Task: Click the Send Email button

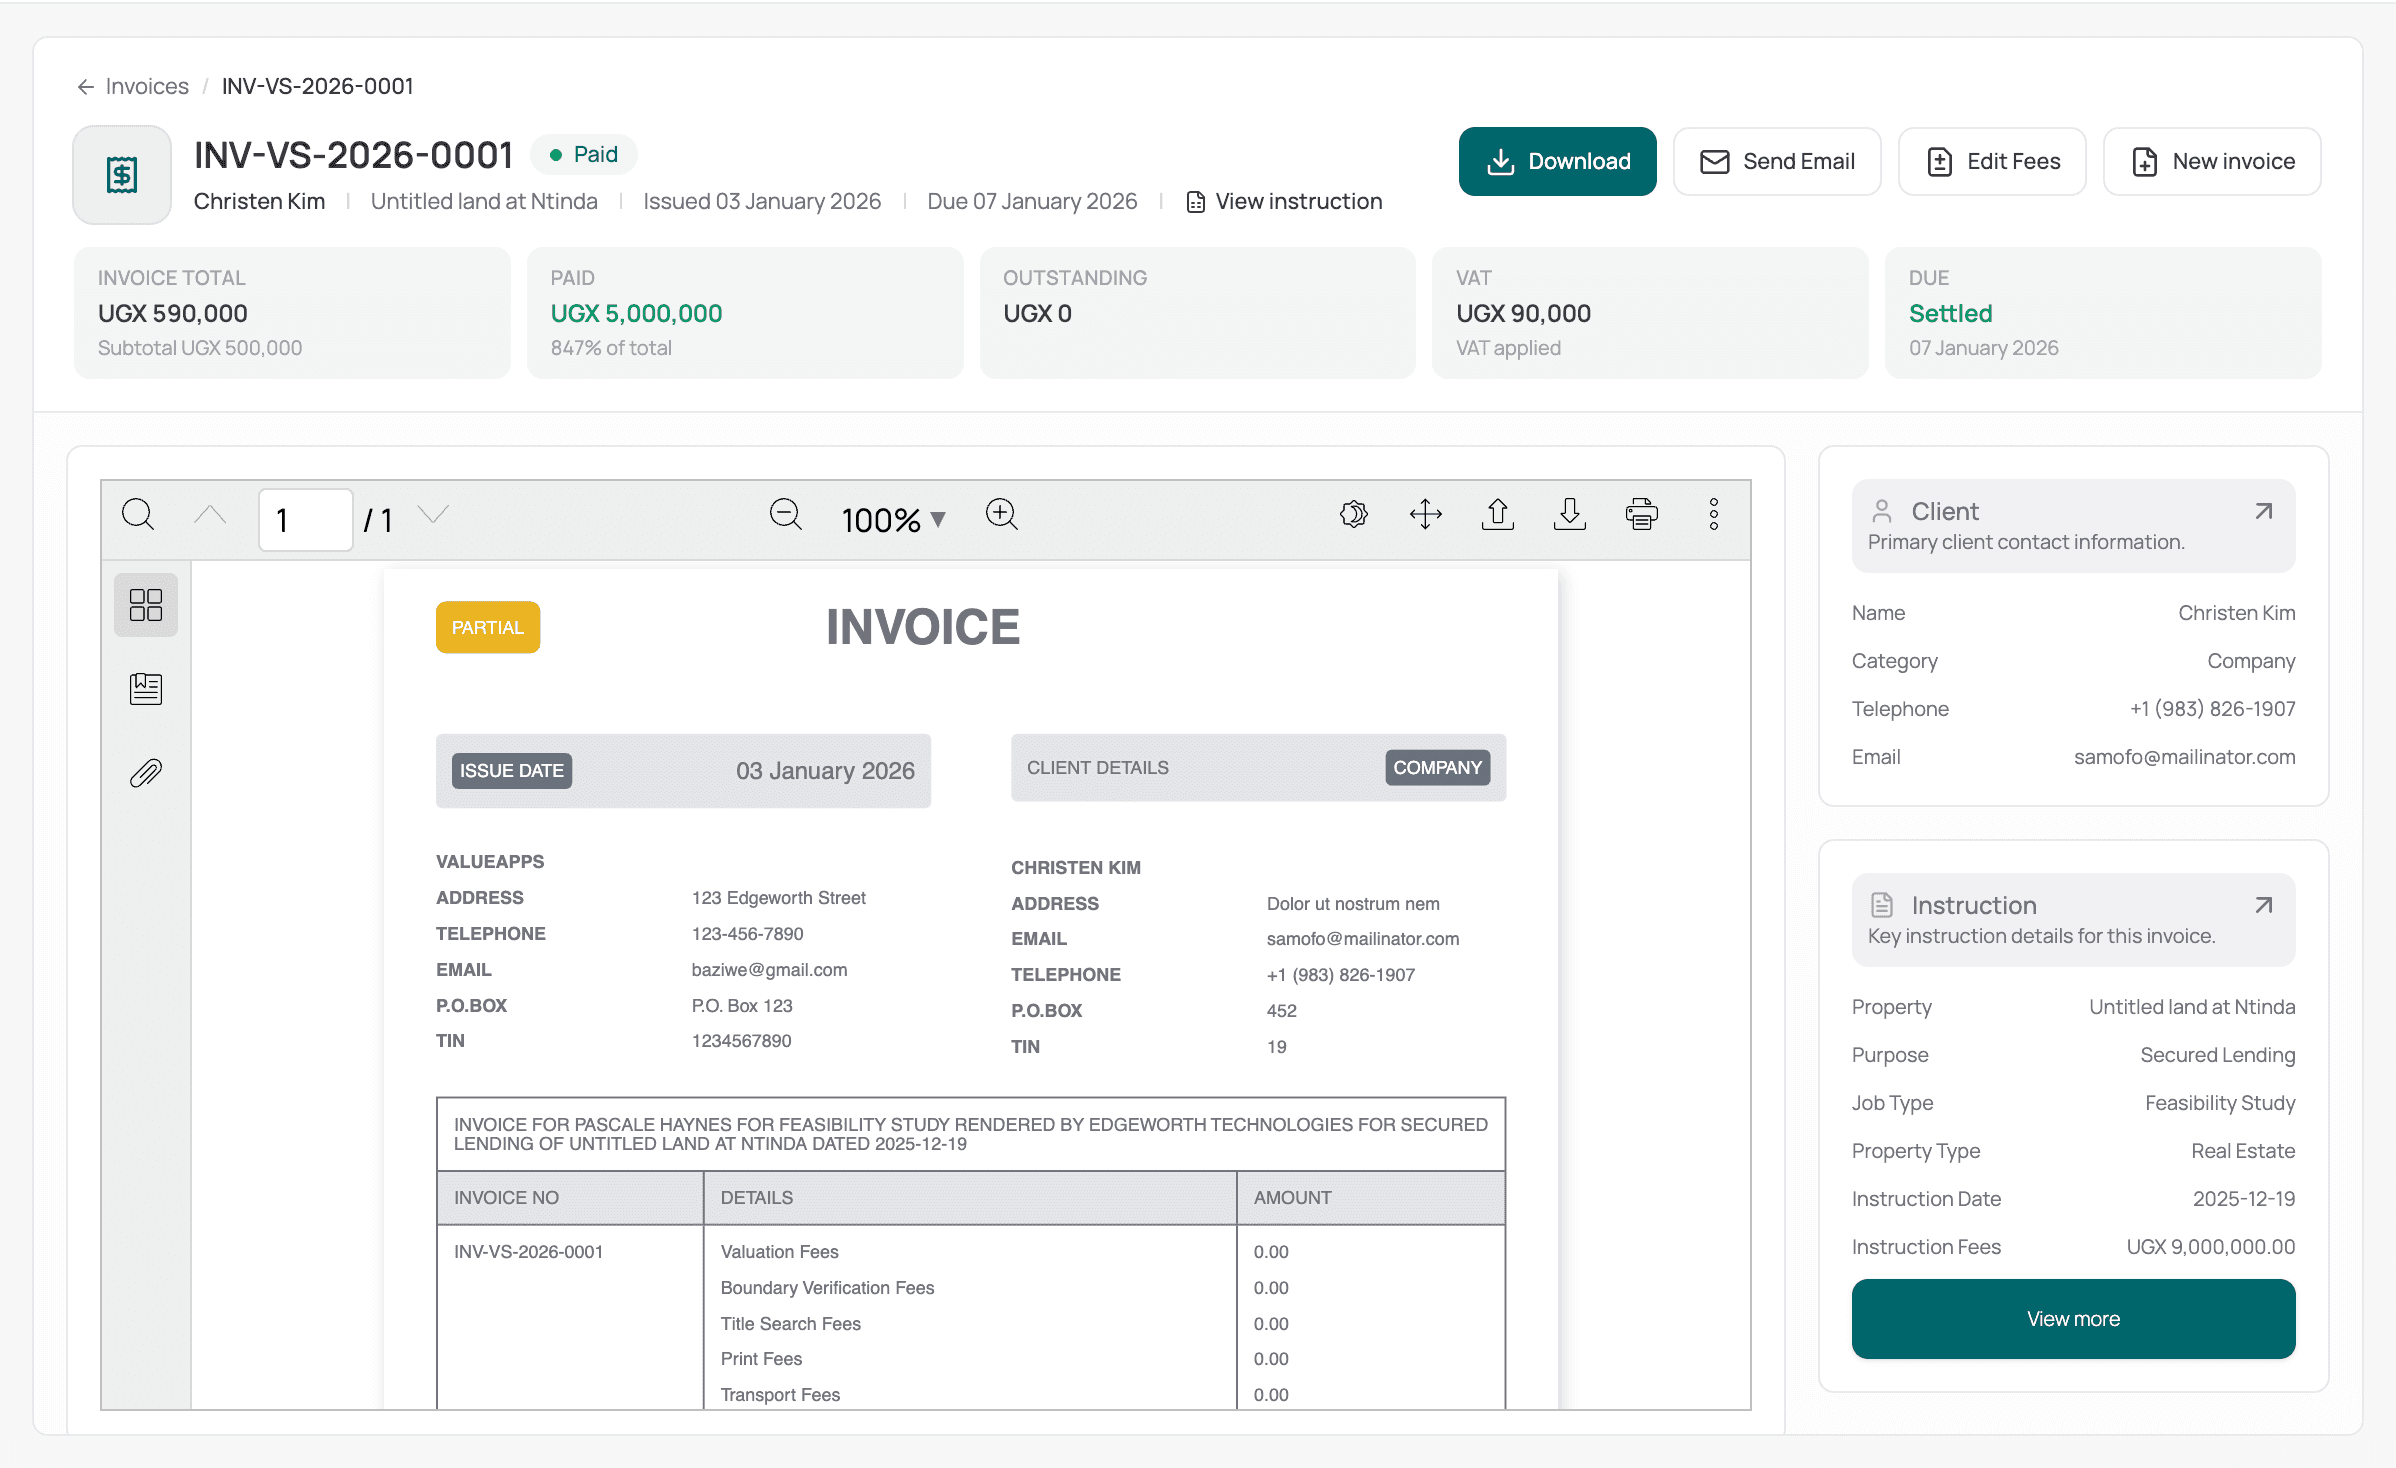Action: pyautogui.click(x=1777, y=162)
